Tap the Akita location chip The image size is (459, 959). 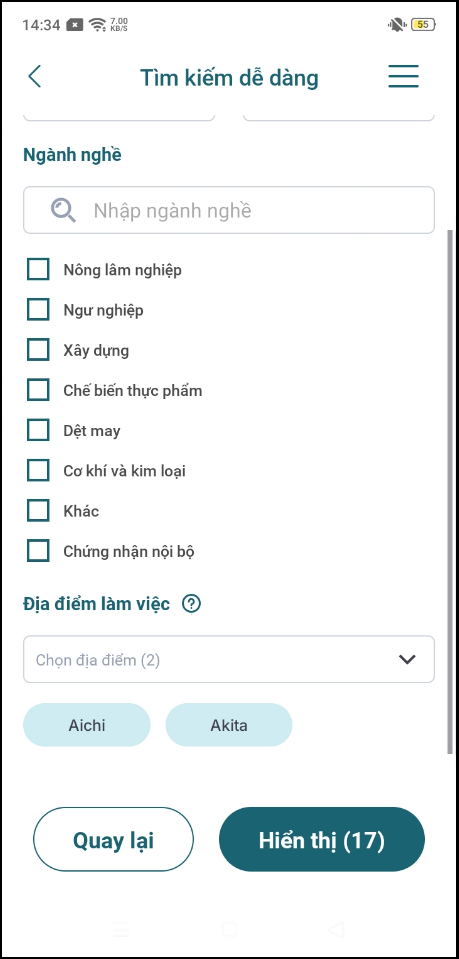pyautogui.click(x=229, y=725)
